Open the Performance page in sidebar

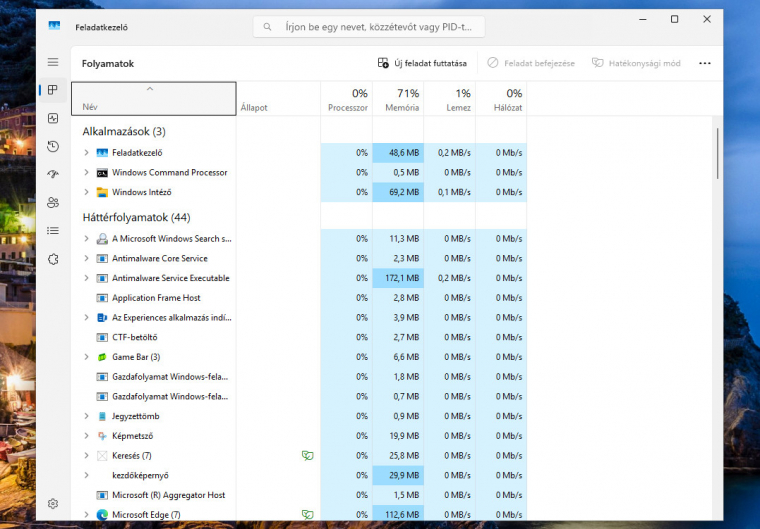(x=53, y=118)
